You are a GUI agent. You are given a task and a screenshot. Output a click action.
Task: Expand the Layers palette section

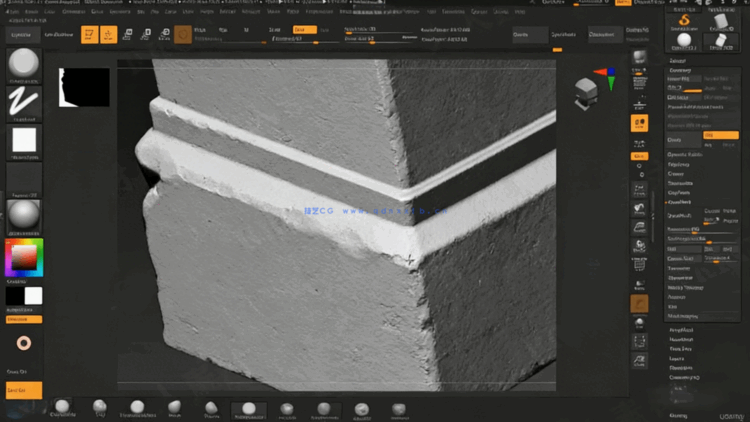point(676,358)
